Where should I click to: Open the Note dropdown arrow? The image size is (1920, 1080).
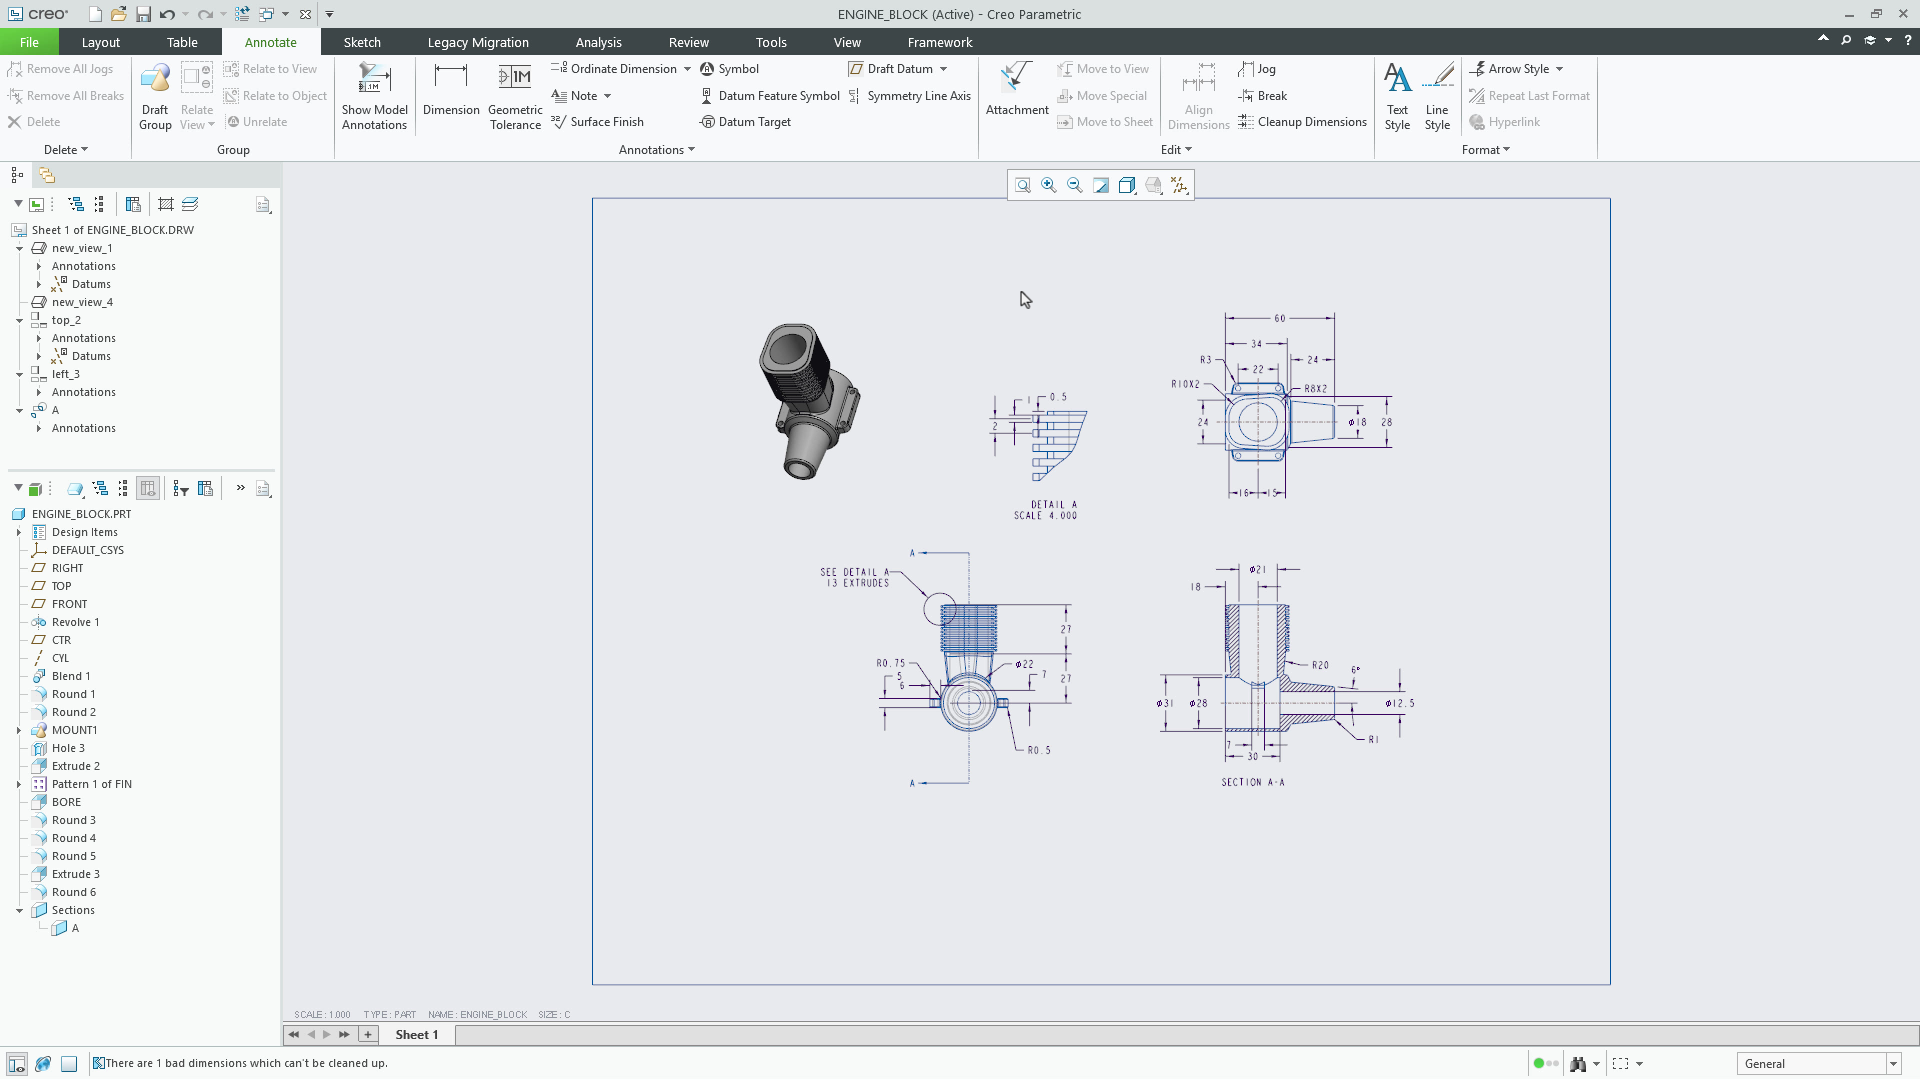click(607, 96)
